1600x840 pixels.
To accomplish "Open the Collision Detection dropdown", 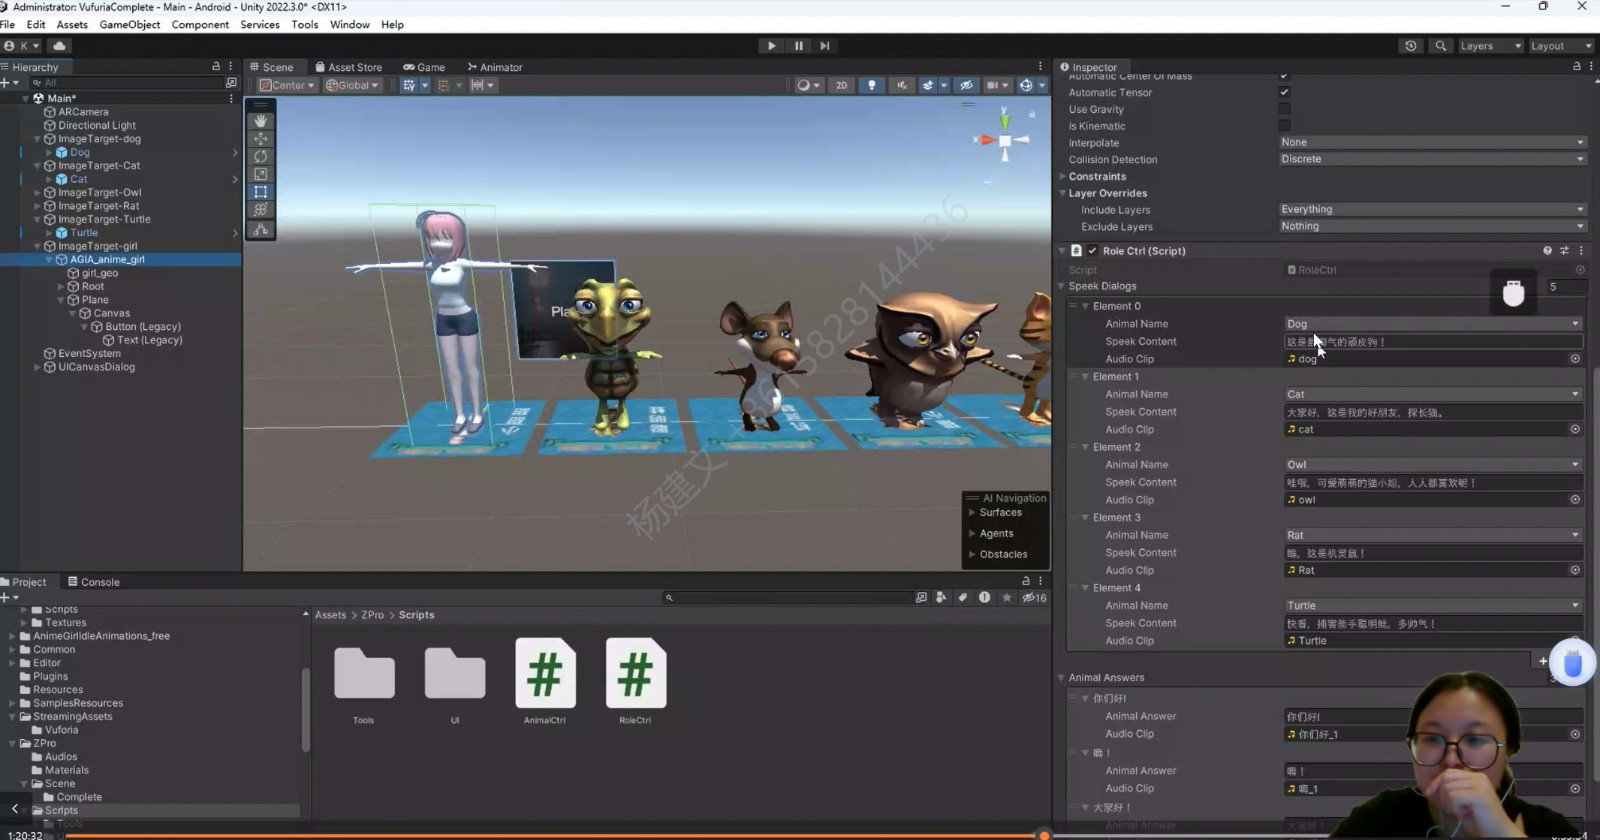I will 1432,159.
